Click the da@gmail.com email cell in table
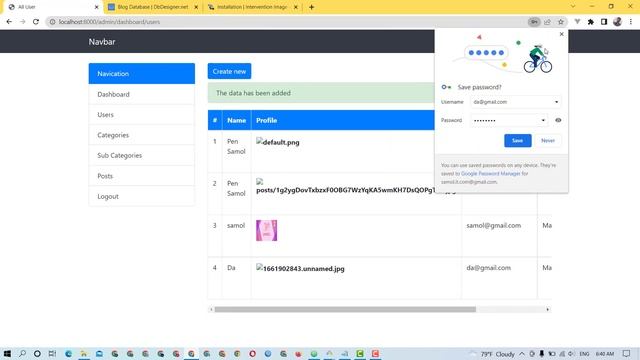 tap(489, 268)
